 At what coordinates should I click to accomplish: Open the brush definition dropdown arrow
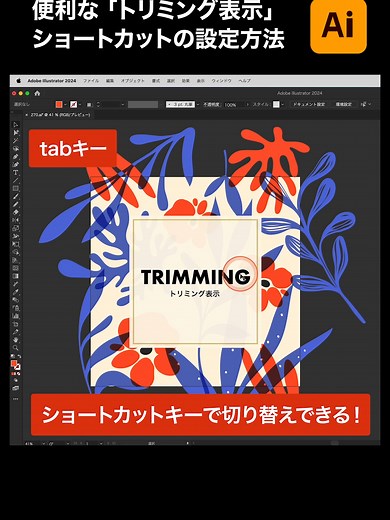click(x=198, y=105)
